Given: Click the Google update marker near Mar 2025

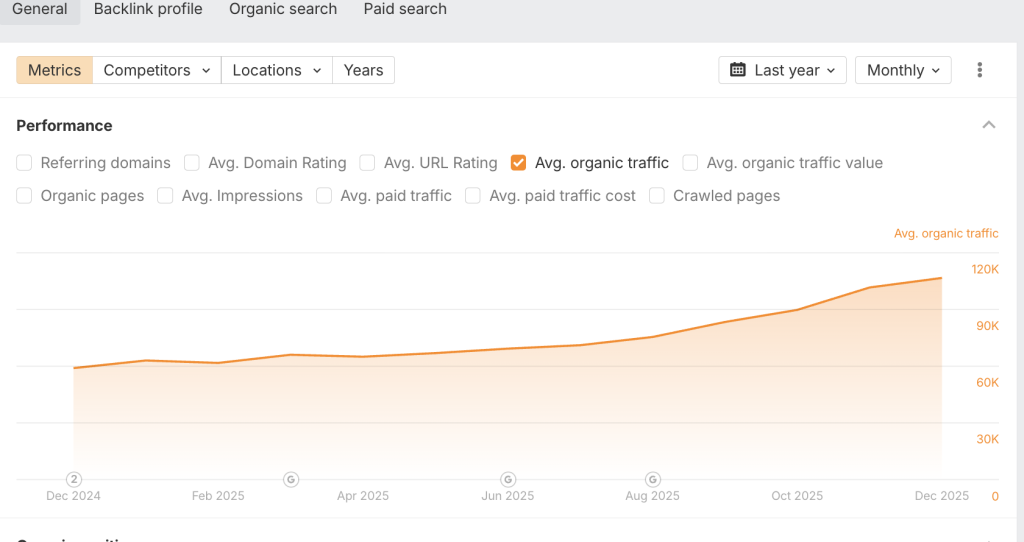Looking at the screenshot, I should pyautogui.click(x=291, y=479).
